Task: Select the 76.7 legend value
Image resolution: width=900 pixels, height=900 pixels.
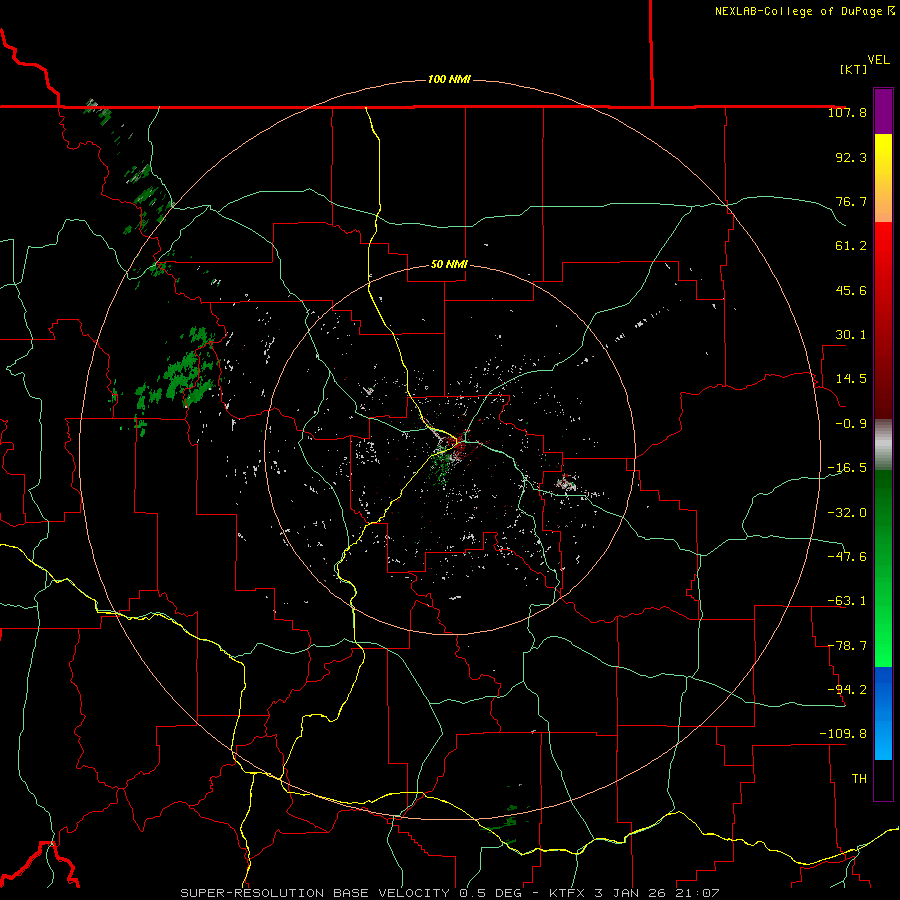Action: [x=851, y=201]
